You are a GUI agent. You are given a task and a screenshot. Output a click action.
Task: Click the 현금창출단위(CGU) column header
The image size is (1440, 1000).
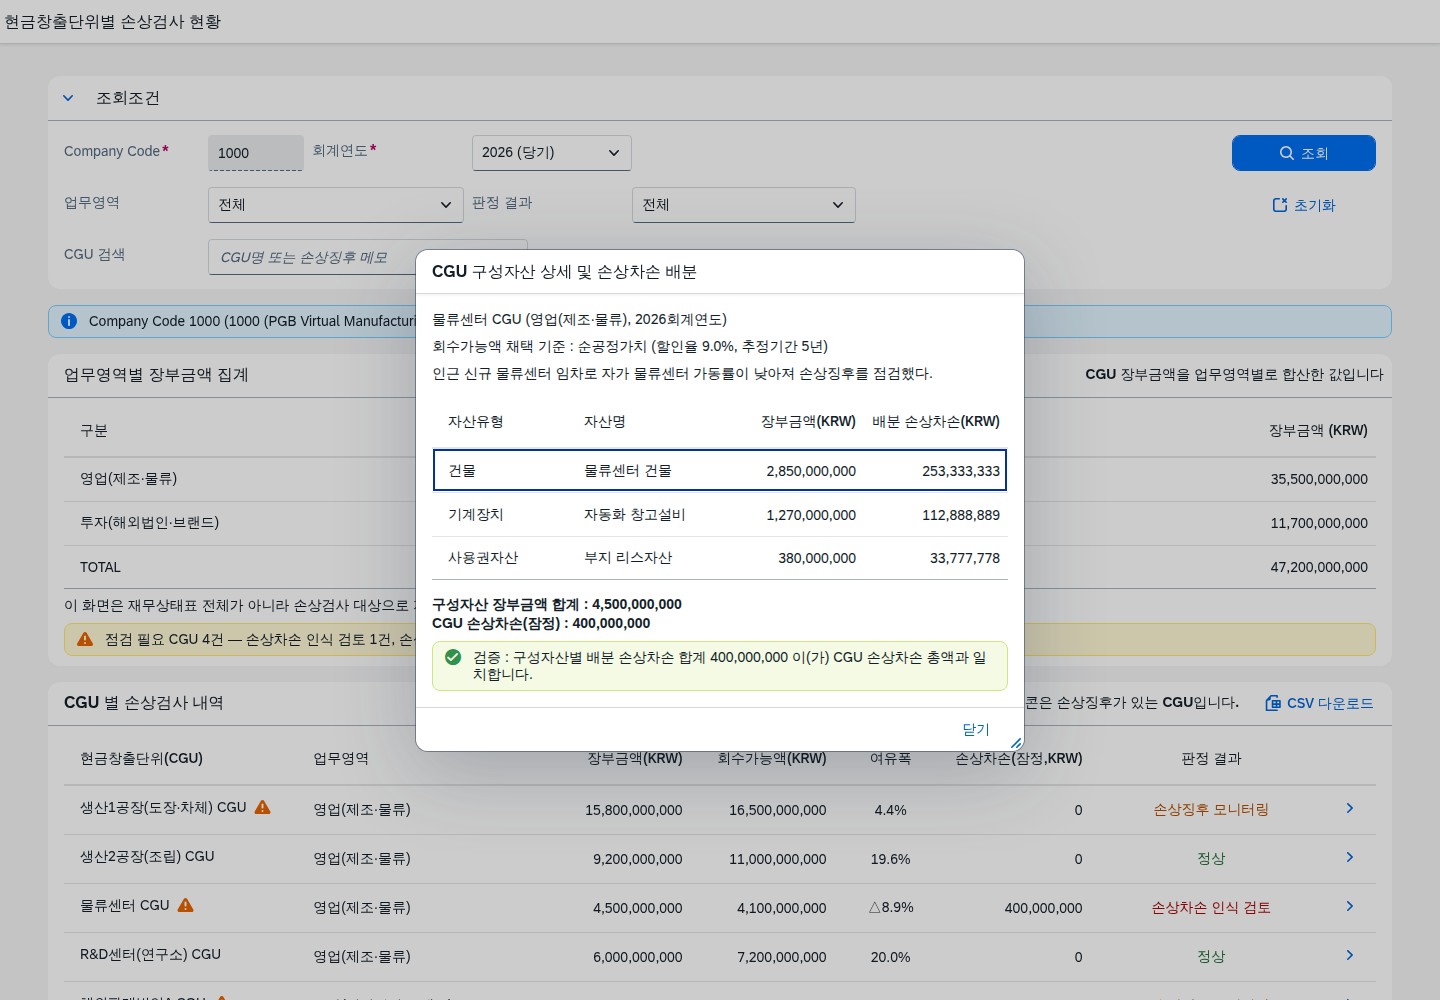(x=141, y=758)
